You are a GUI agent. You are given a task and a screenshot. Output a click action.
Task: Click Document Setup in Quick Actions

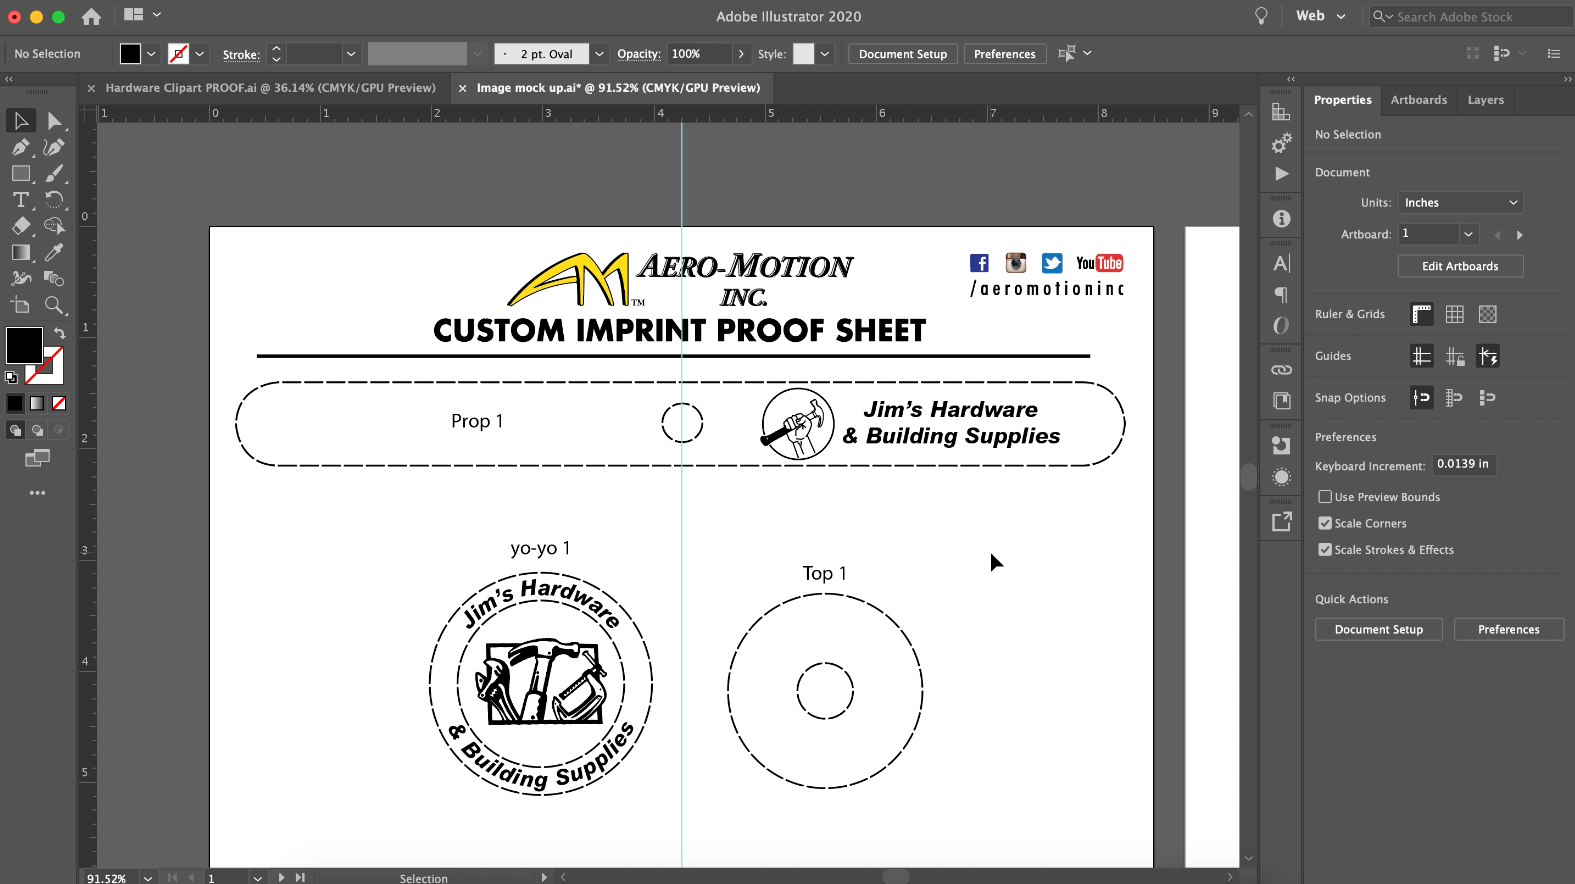point(1378,630)
